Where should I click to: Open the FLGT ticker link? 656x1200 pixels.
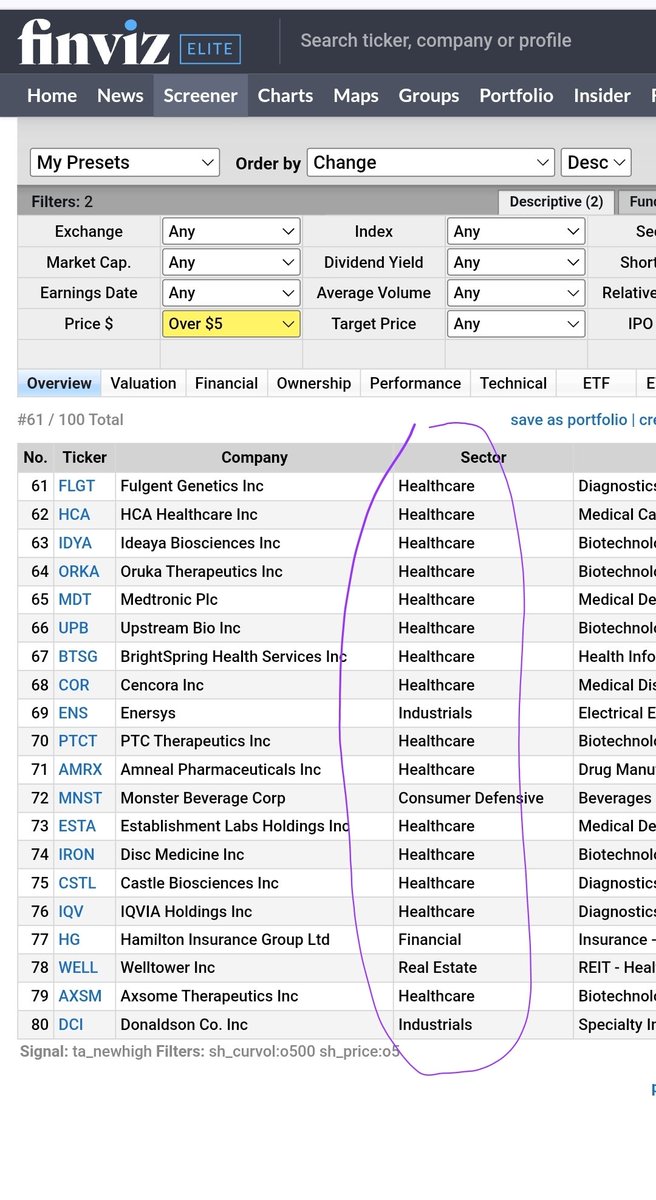(x=77, y=486)
